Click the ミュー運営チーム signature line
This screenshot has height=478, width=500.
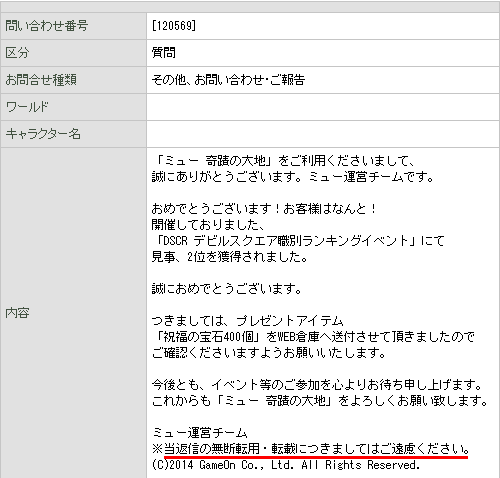point(200,433)
